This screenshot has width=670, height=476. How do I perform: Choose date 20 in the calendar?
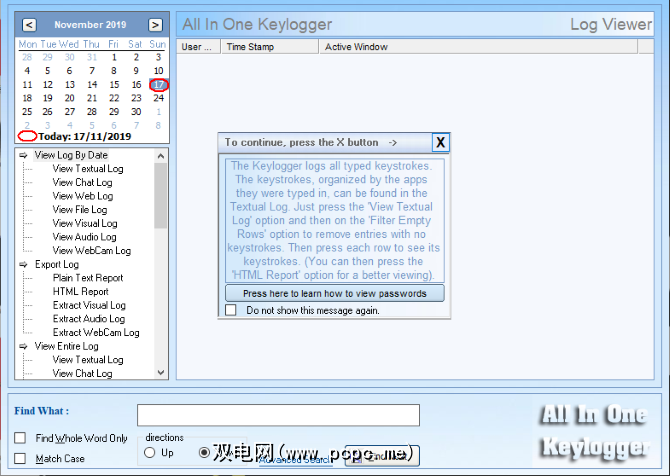point(70,98)
